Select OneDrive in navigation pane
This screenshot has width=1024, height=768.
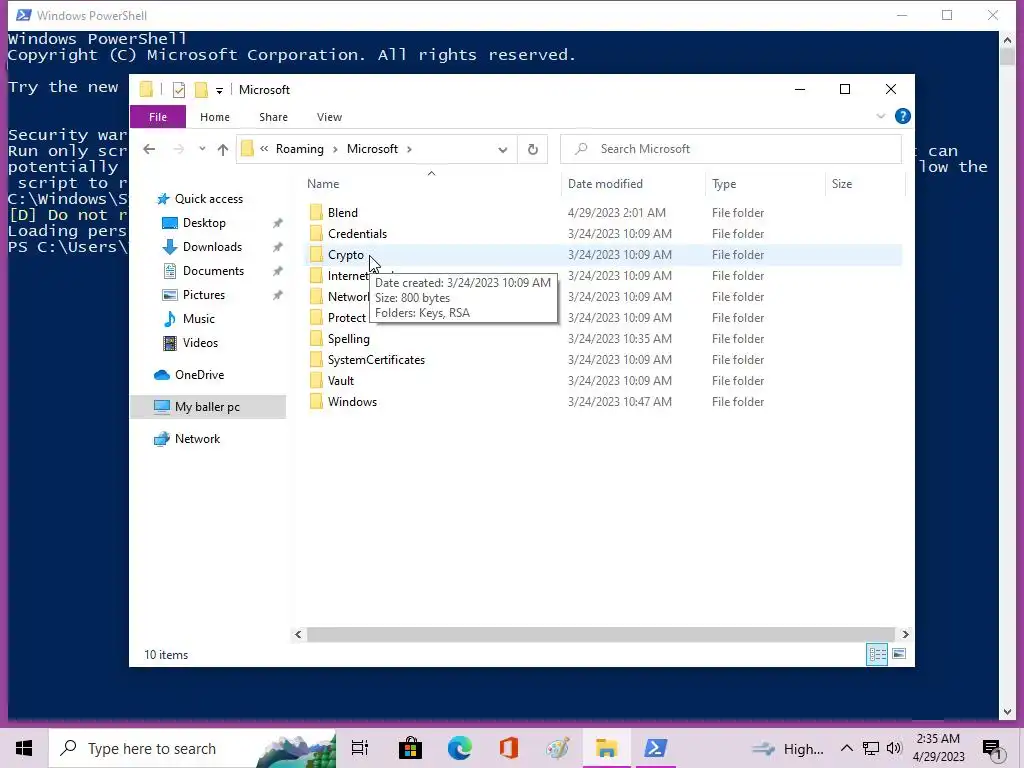(199, 375)
